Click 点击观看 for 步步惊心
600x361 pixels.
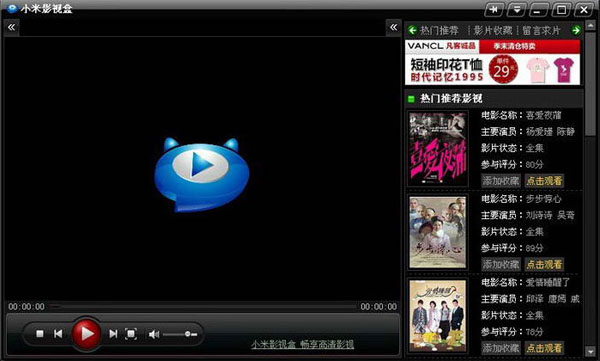pos(544,264)
